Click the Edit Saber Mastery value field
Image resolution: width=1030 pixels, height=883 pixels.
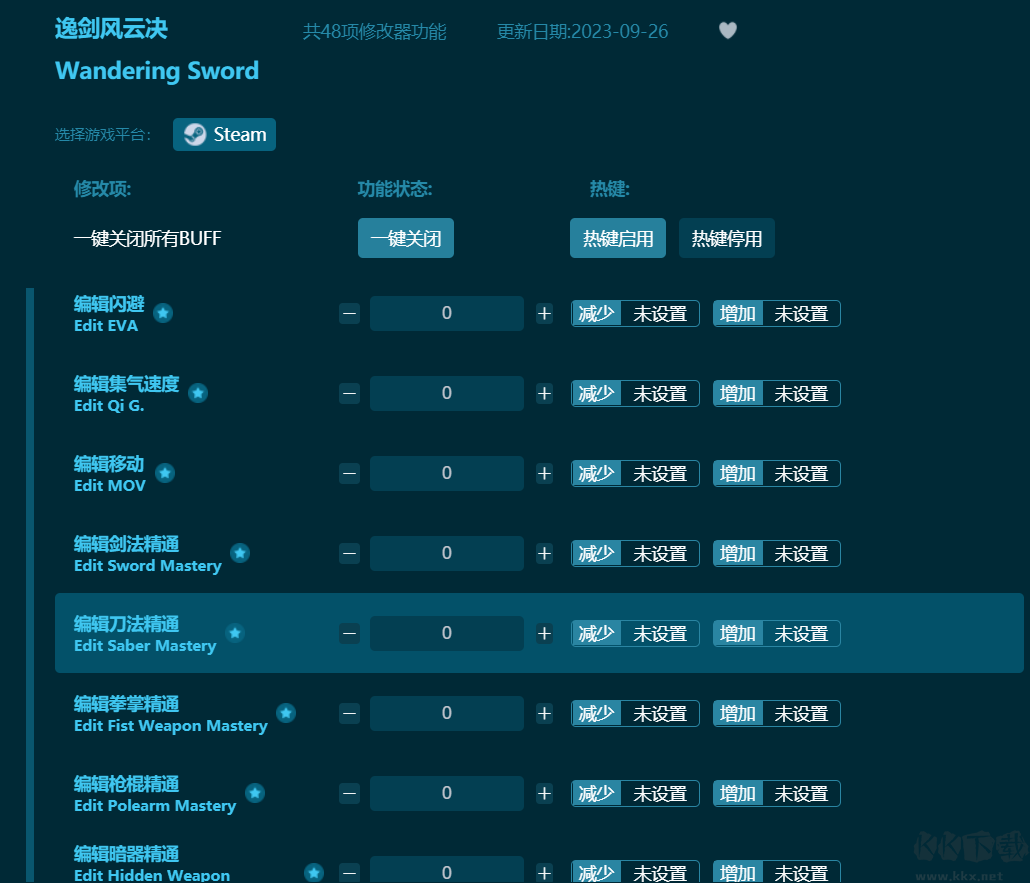pyautogui.click(x=447, y=633)
